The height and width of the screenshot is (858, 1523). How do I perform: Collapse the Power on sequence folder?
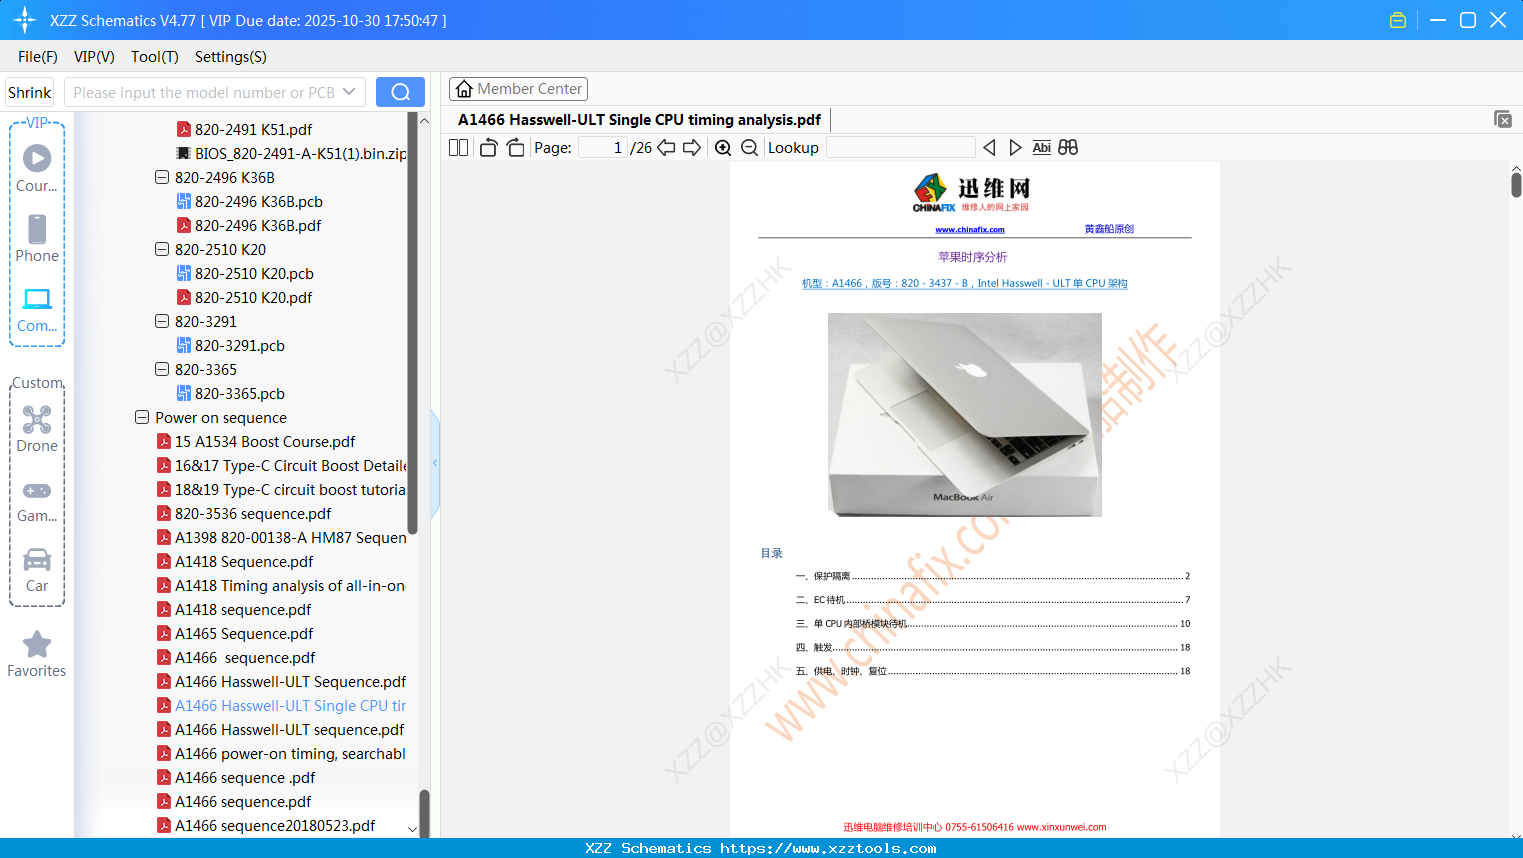tap(142, 418)
